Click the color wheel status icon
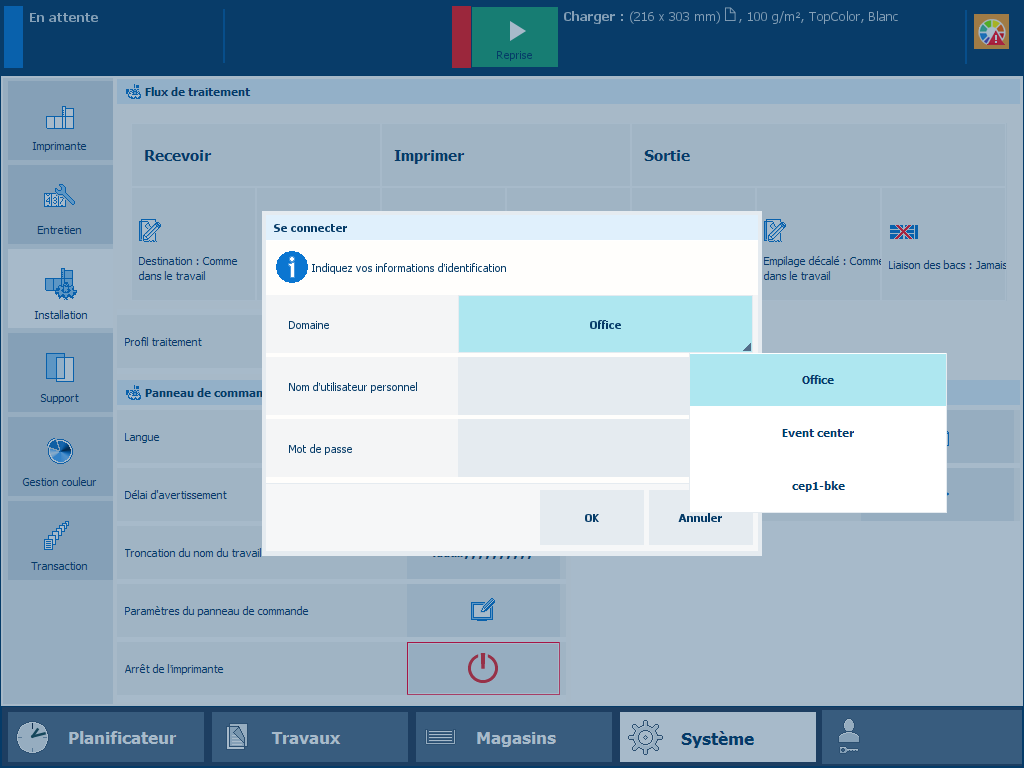The image size is (1024, 768). [x=991, y=33]
